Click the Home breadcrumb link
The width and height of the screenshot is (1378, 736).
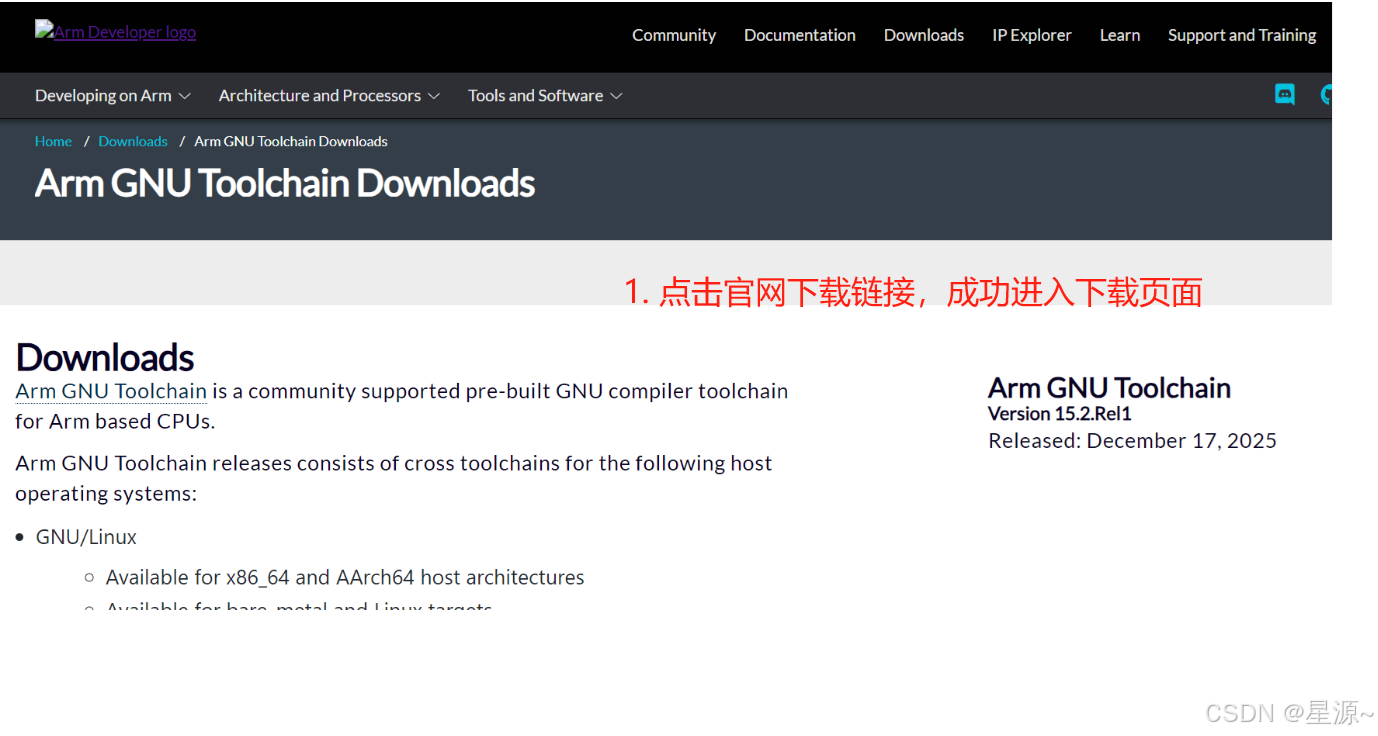coord(53,141)
